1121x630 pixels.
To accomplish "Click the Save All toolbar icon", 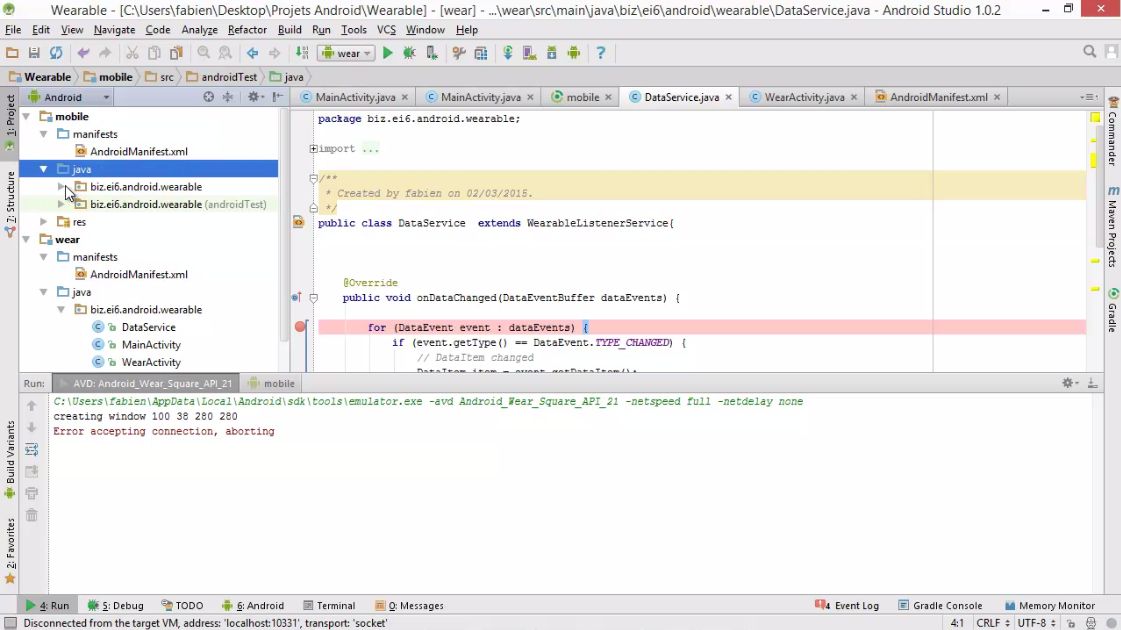I will [x=34, y=51].
